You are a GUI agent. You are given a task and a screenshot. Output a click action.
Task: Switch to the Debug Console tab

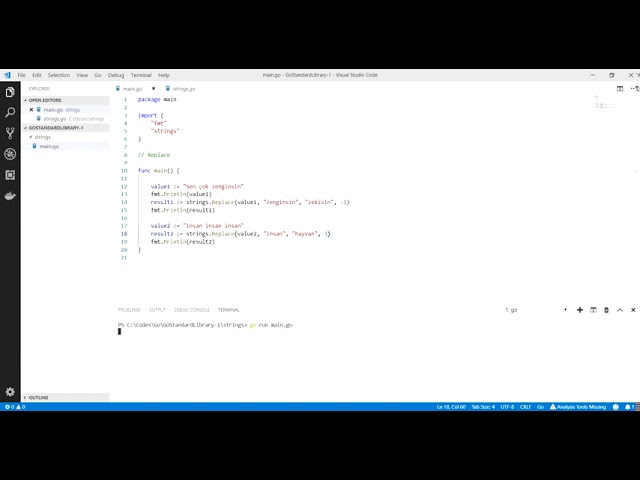tap(192, 310)
